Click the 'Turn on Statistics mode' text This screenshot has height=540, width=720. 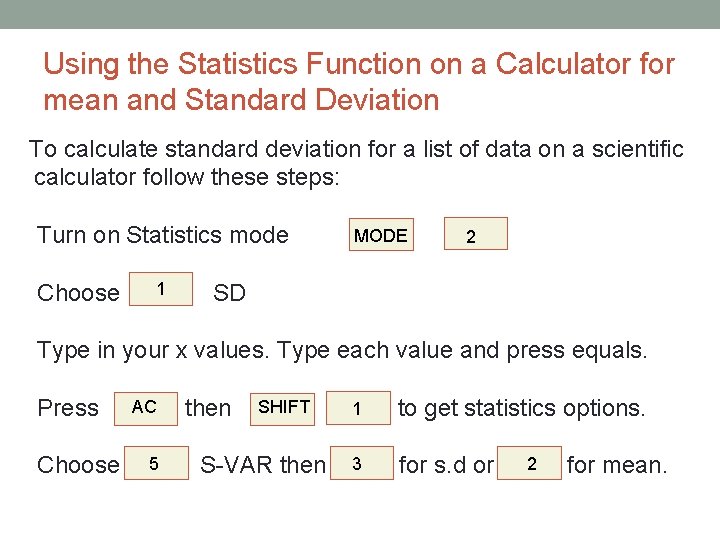click(x=162, y=235)
